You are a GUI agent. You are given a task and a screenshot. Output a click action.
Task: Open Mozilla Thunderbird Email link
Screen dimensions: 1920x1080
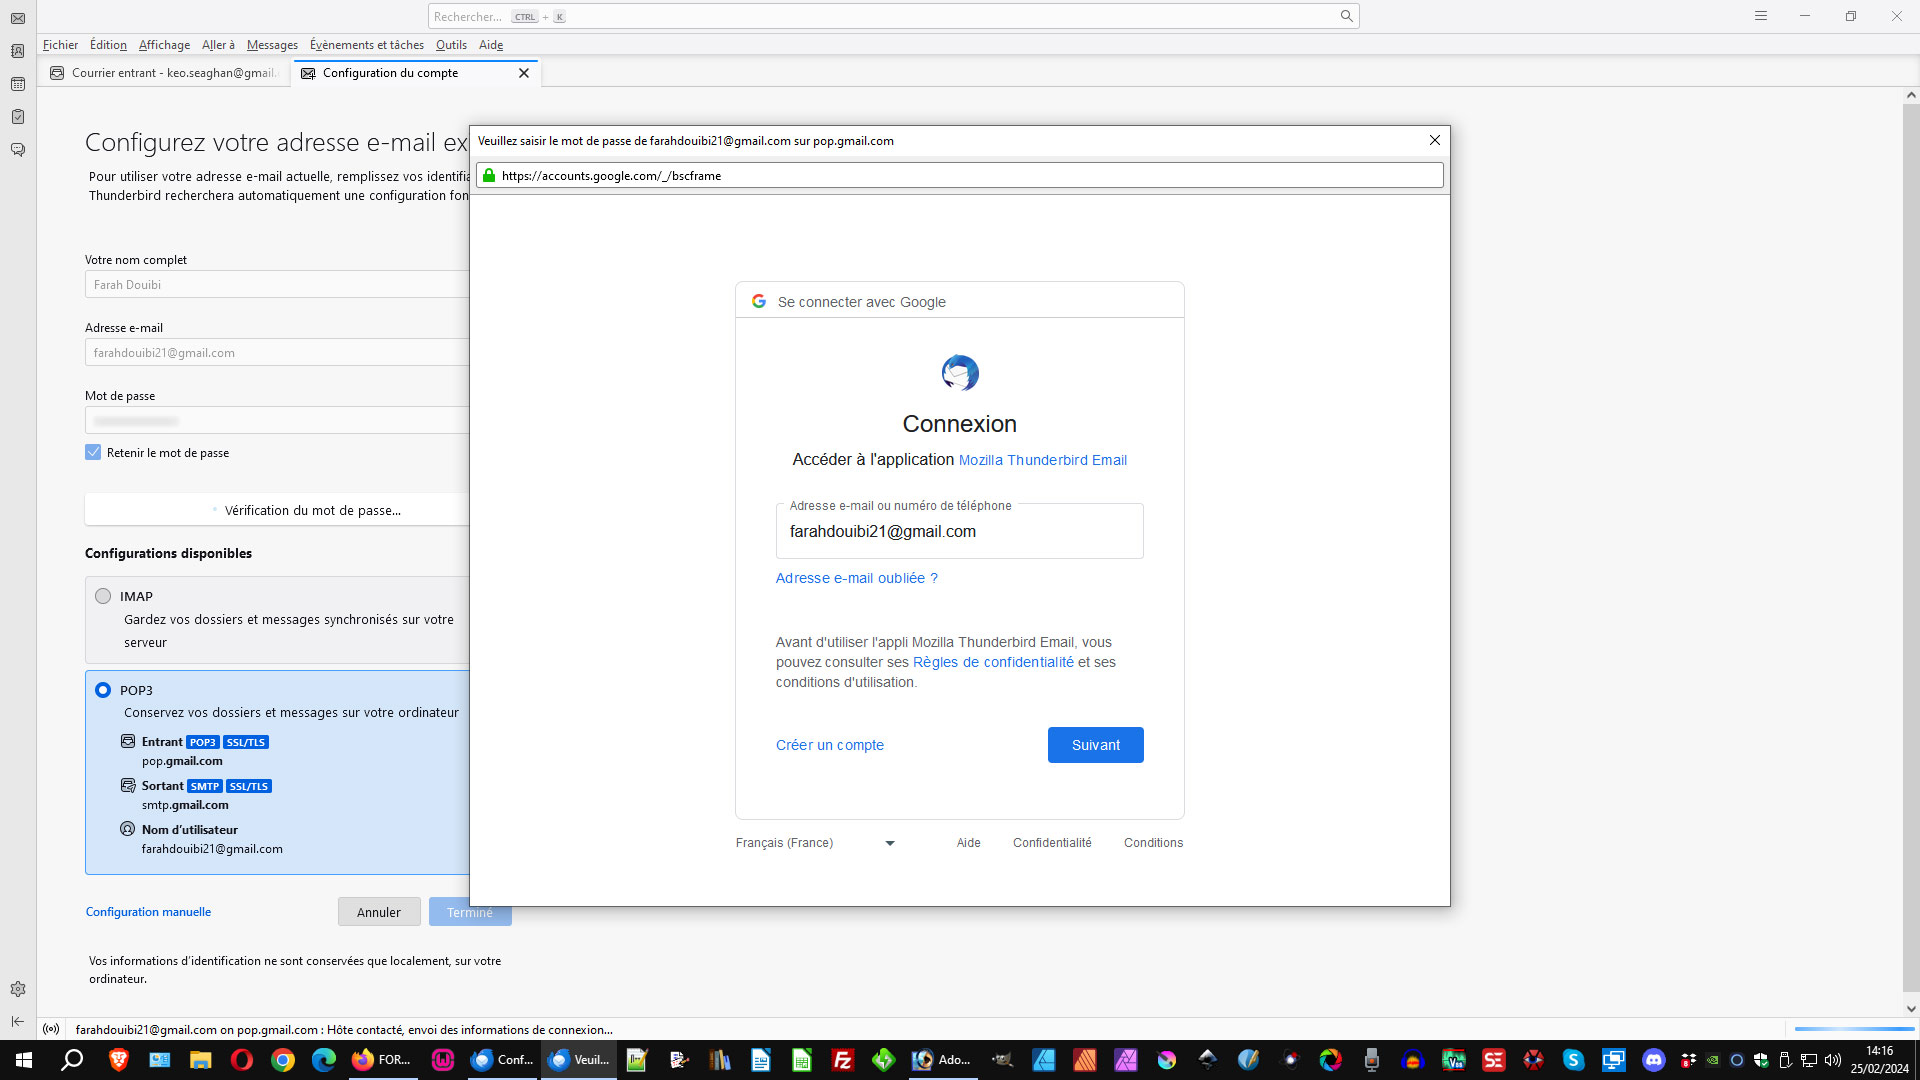pyautogui.click(x=1043, y=460)
